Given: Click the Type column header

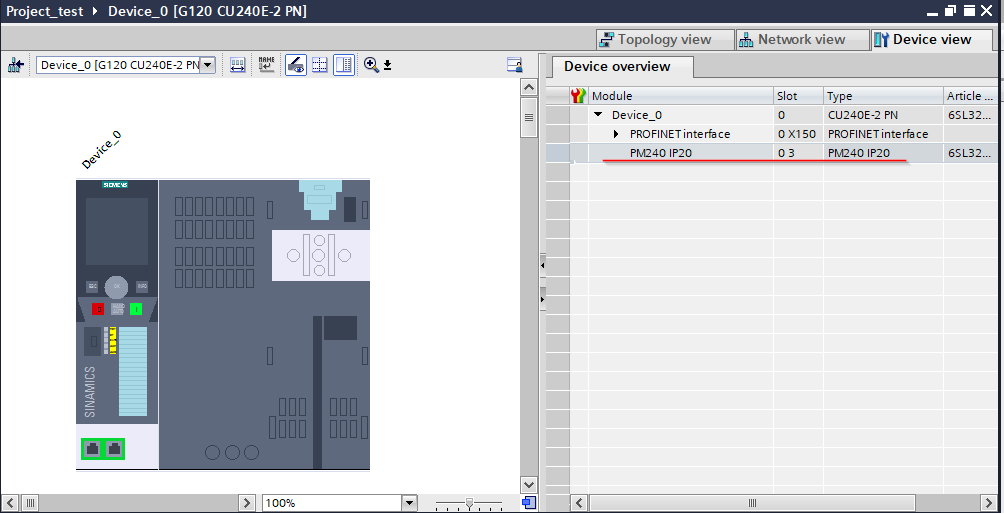Looking at the screenshot, I should coord(883,96).
